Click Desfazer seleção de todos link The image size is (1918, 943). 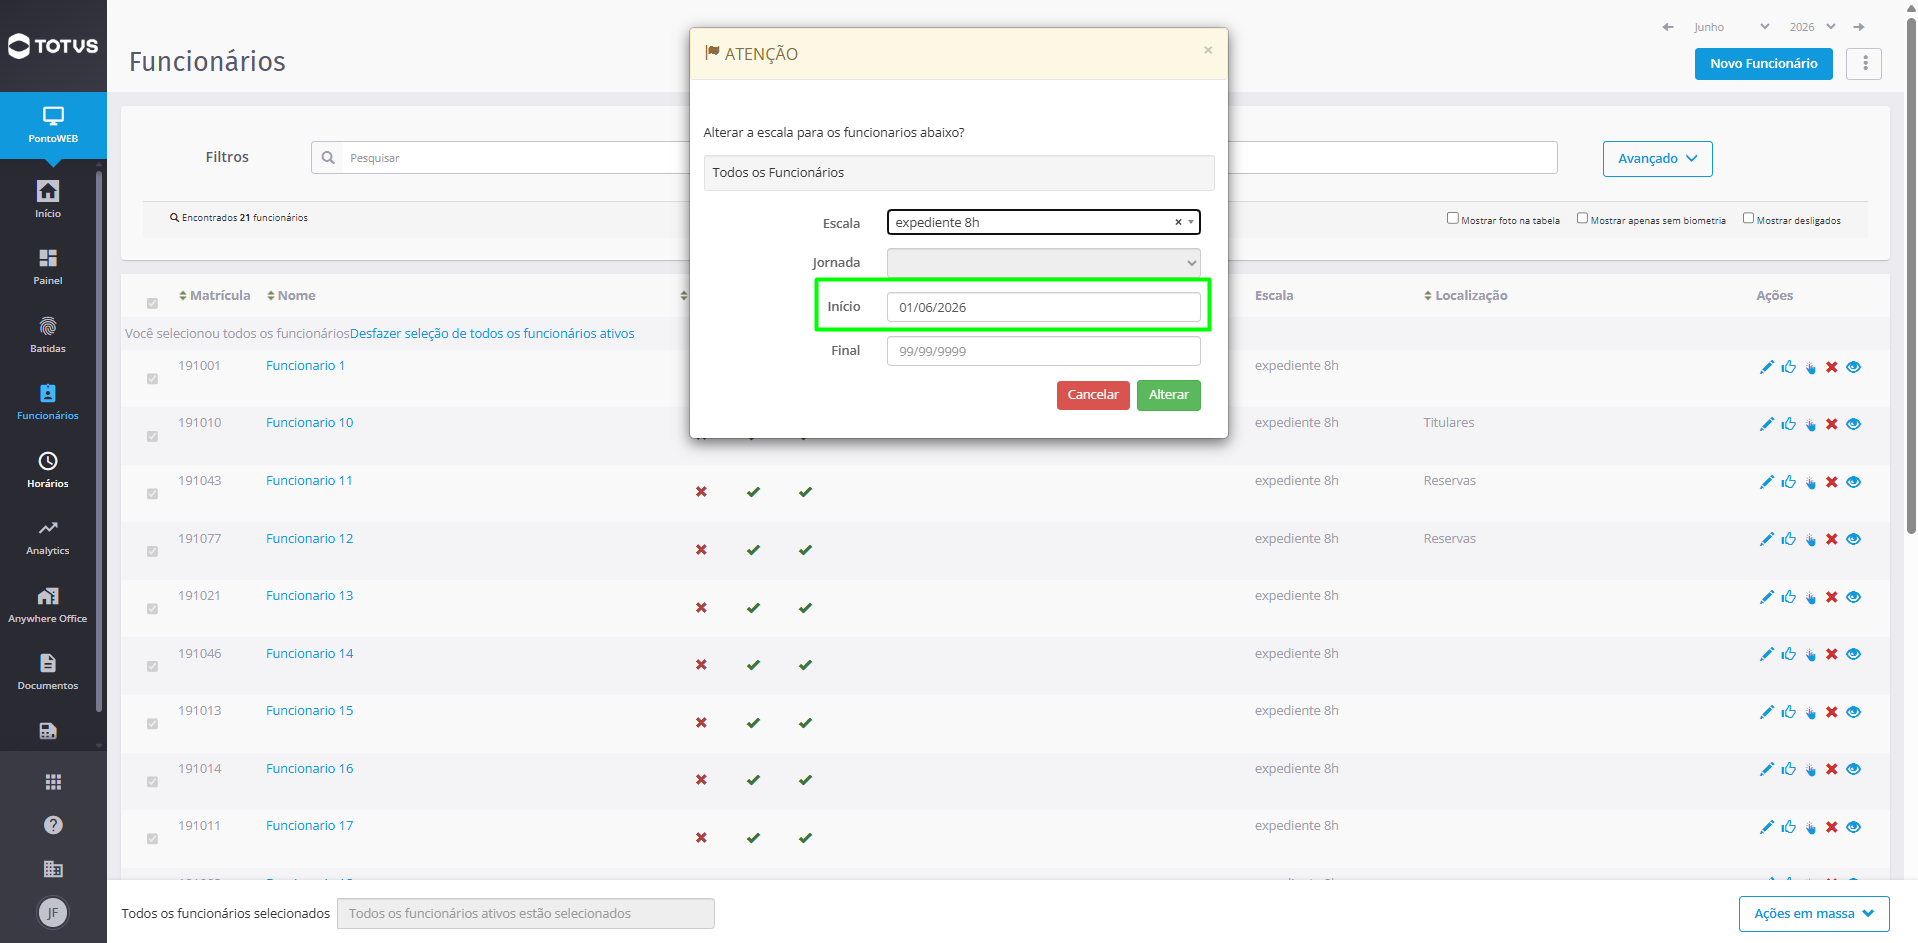(x=492, y=334)
